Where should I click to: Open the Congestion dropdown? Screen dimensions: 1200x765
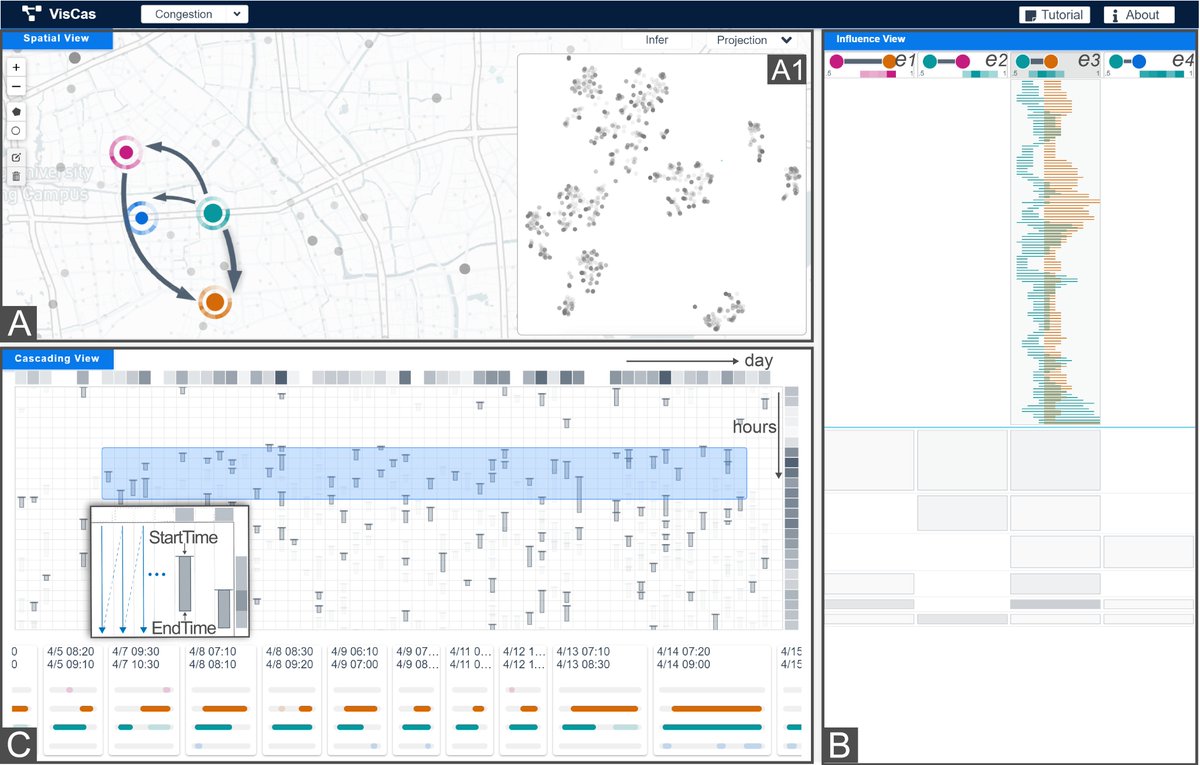(195, 15)
